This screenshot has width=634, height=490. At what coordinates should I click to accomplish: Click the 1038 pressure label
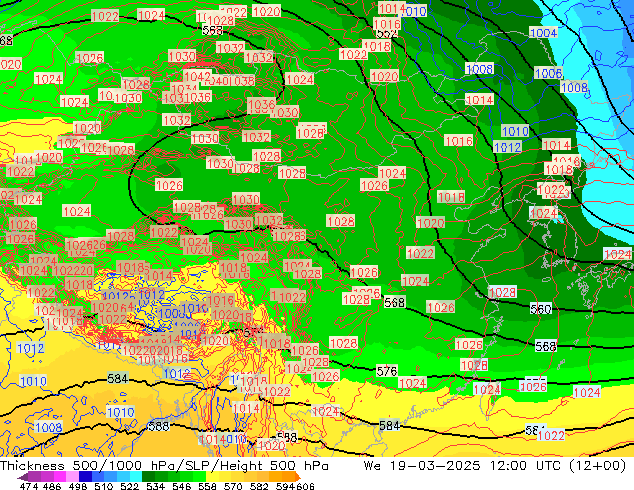242,81
